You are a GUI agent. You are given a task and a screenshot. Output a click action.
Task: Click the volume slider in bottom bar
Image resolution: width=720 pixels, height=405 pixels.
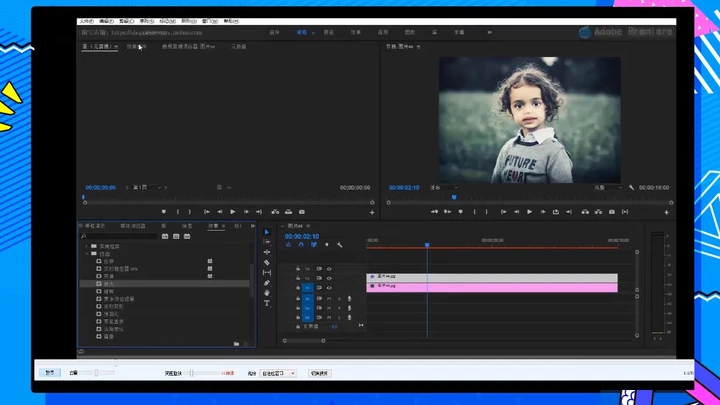pos(98,373)
